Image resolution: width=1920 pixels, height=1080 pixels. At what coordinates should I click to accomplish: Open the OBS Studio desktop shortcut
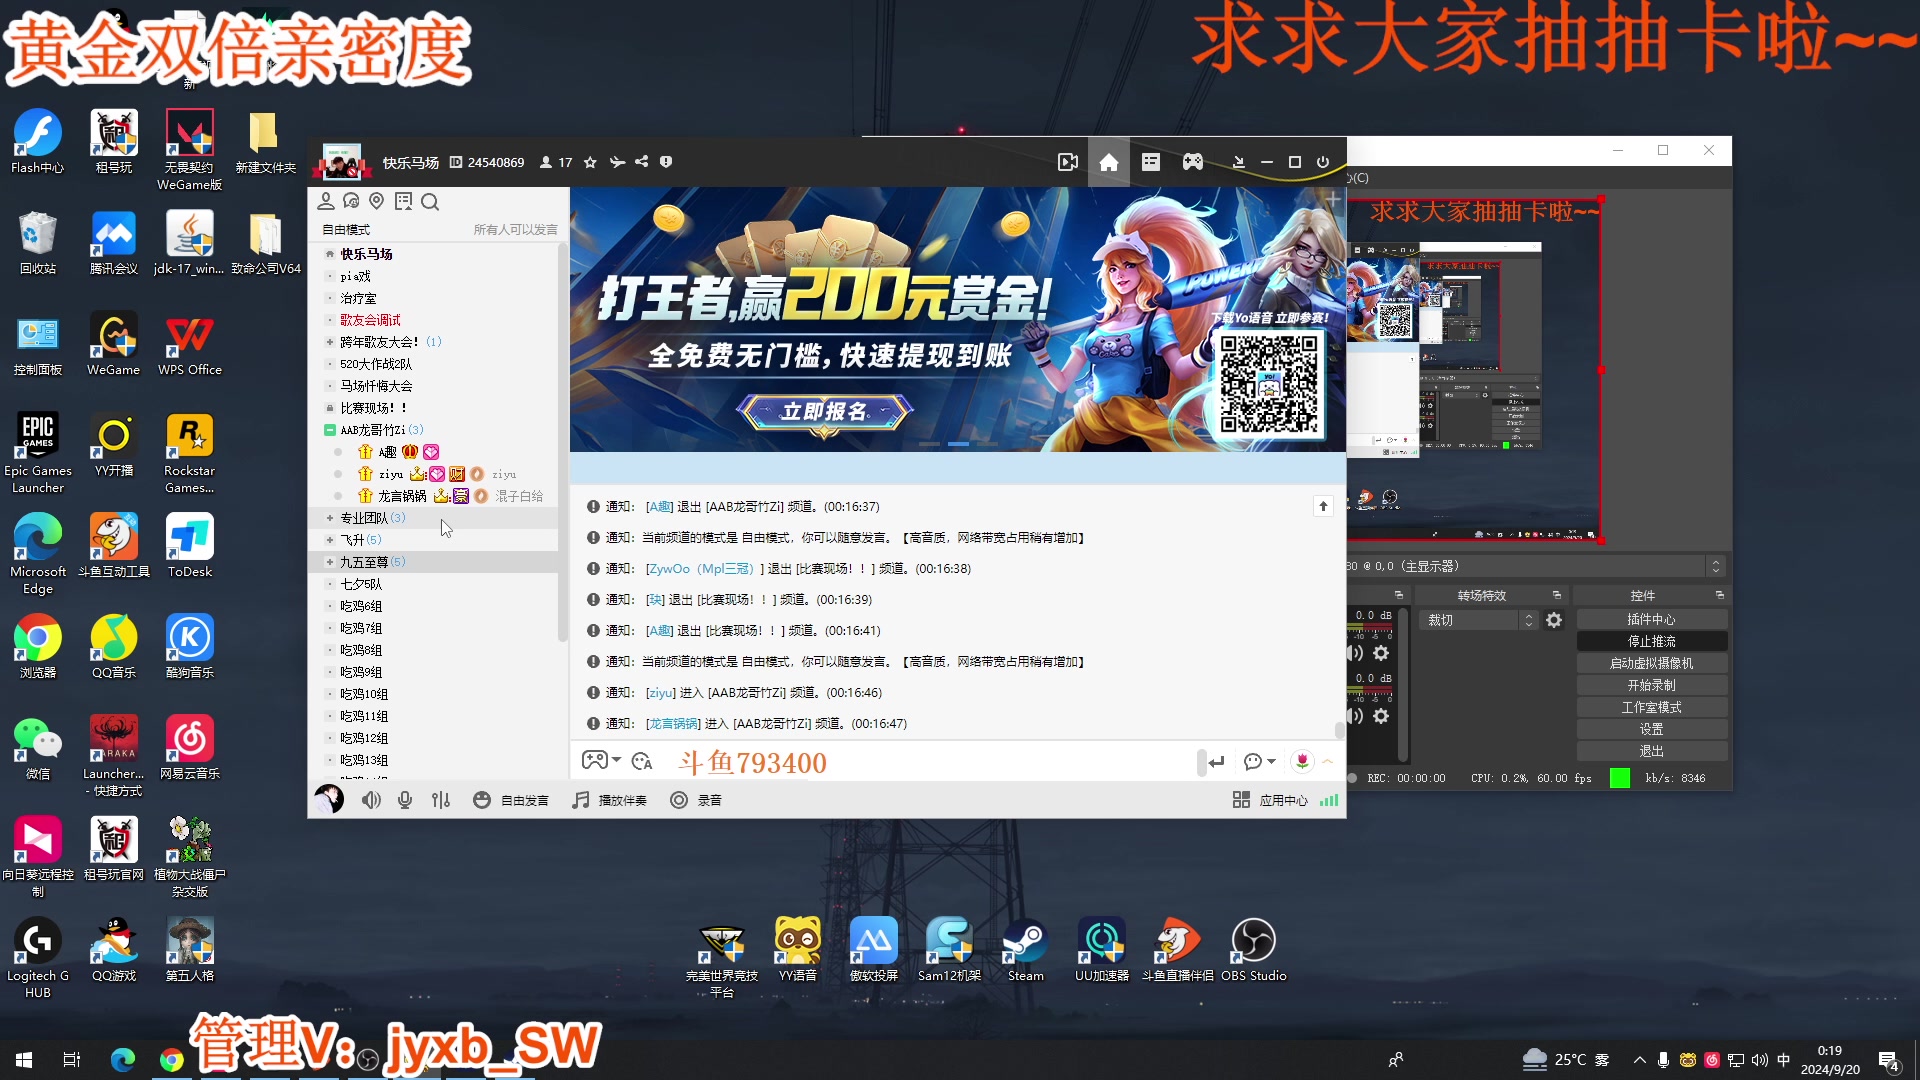1253,950
